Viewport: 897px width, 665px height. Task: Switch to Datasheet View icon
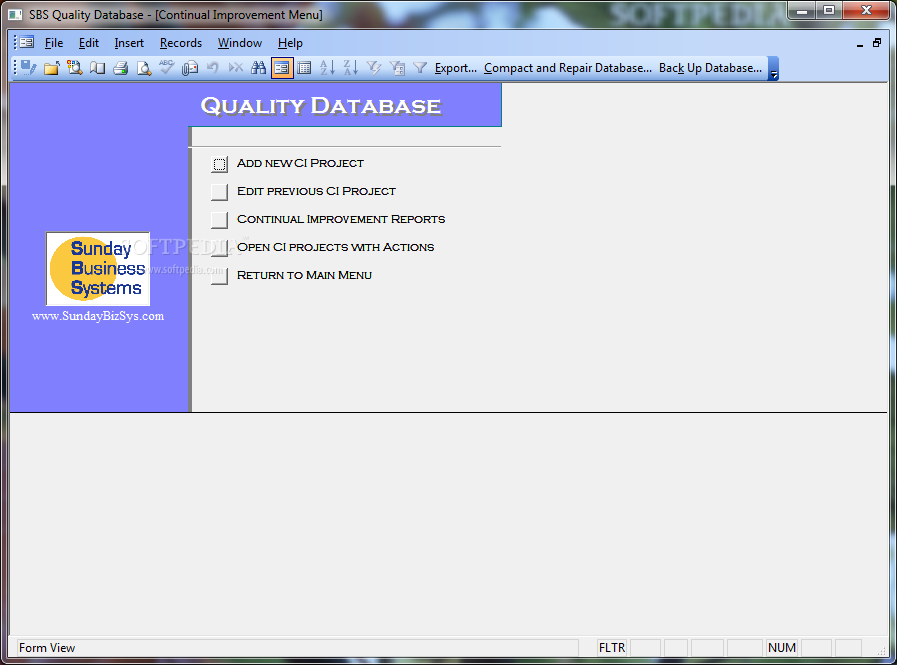(x=304, y=68)
